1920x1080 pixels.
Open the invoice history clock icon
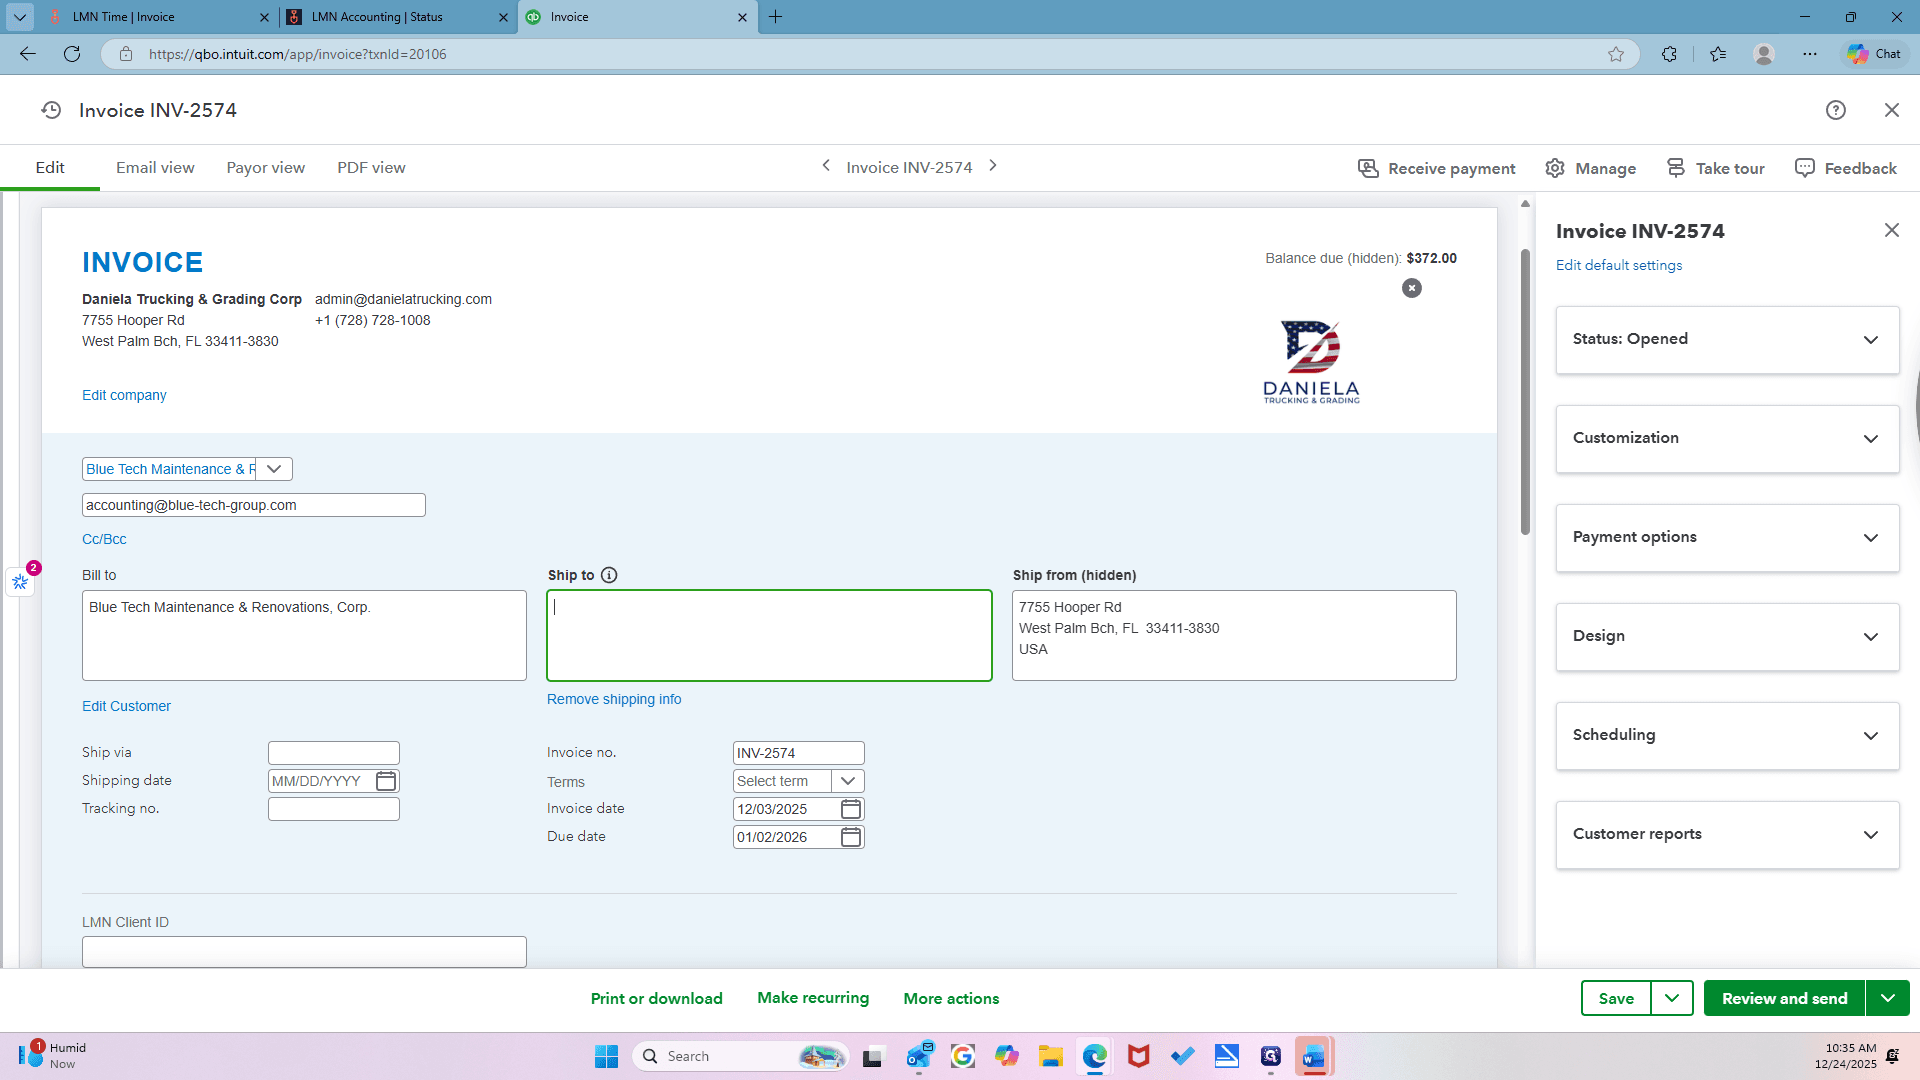tap(51, 110)
